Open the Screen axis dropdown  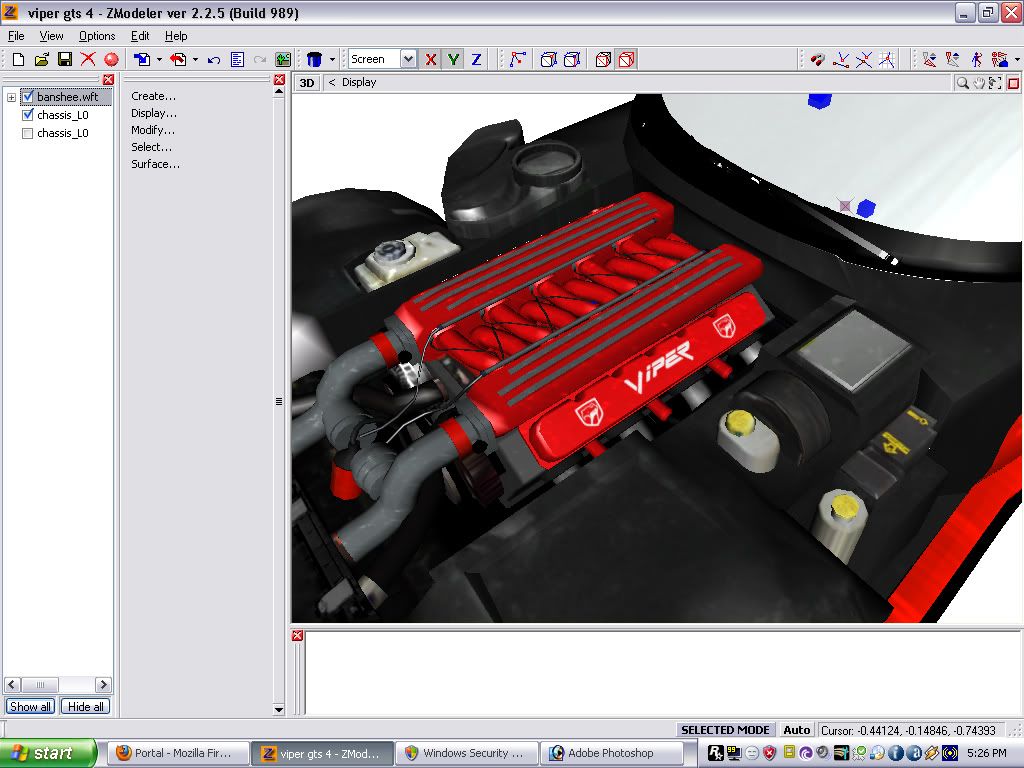(408, 60)
